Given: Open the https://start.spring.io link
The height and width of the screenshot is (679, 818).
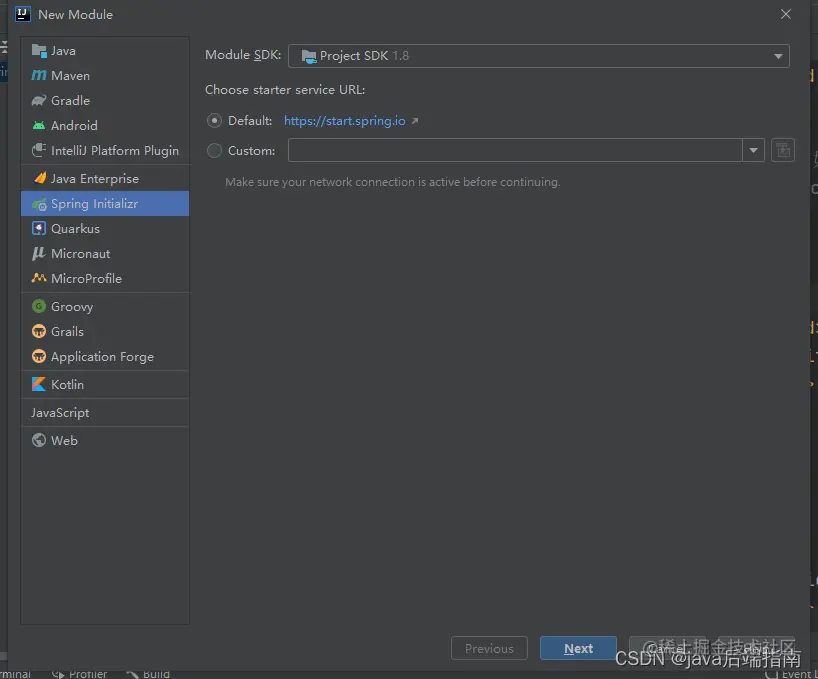Looking at the screenshot, I should [x=344, y=121].
